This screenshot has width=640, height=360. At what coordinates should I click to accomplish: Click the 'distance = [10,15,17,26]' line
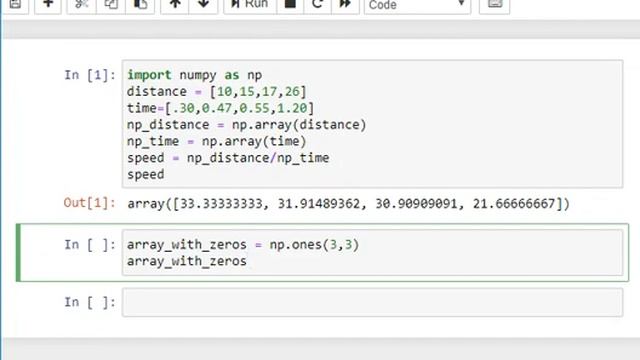pyautogui.click(x=216, y=91)
